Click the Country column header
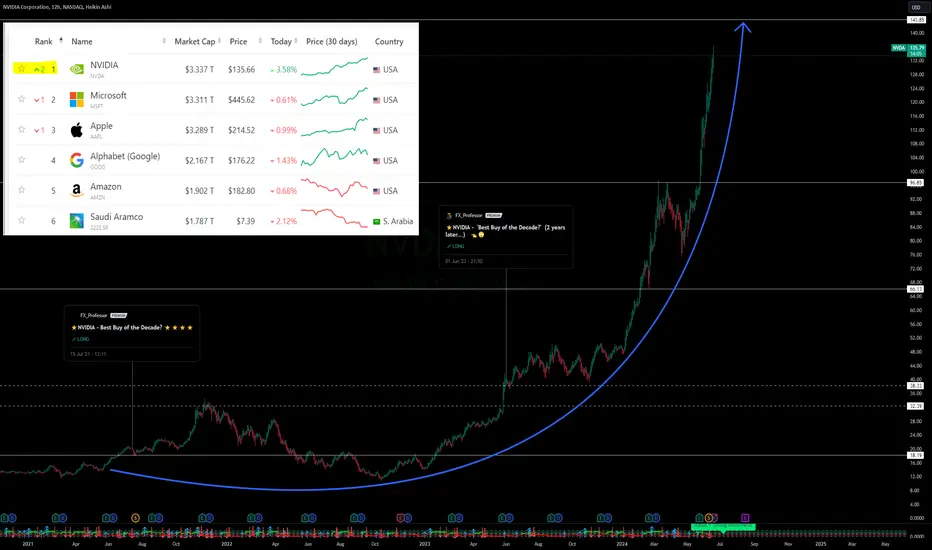The width and height of the screenshot is (932, 550). 389,42
